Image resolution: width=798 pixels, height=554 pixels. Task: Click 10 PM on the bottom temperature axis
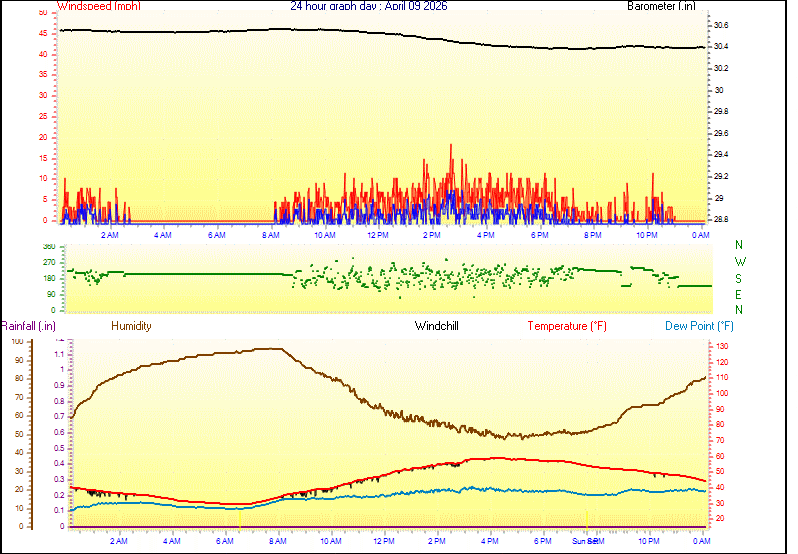[x=648, y=541]
